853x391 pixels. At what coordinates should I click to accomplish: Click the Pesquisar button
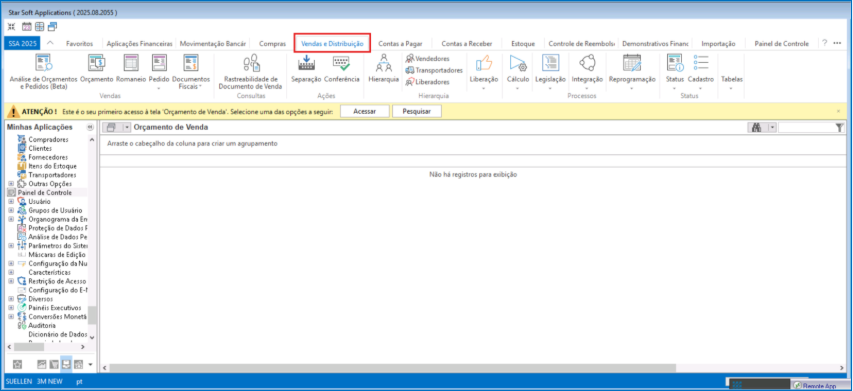pos(417,111)
